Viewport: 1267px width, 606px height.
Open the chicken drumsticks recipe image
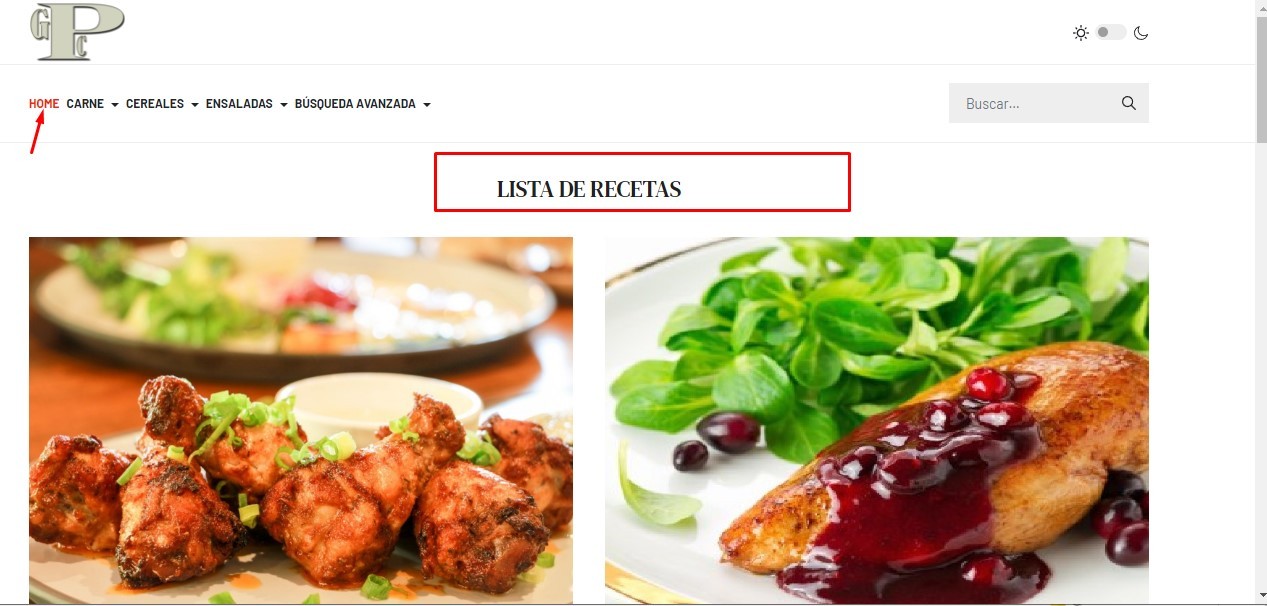[301, 420]
